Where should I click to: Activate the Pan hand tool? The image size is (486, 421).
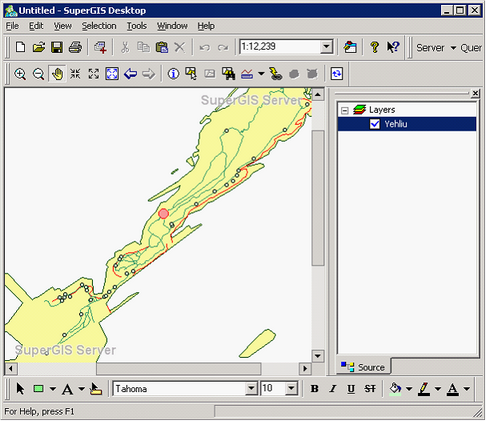point(57,74)
